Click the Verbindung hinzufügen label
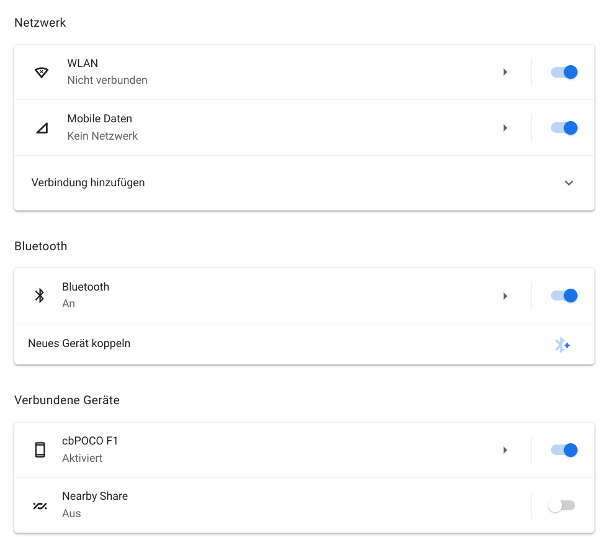The image size is (600, 537). 88,183
